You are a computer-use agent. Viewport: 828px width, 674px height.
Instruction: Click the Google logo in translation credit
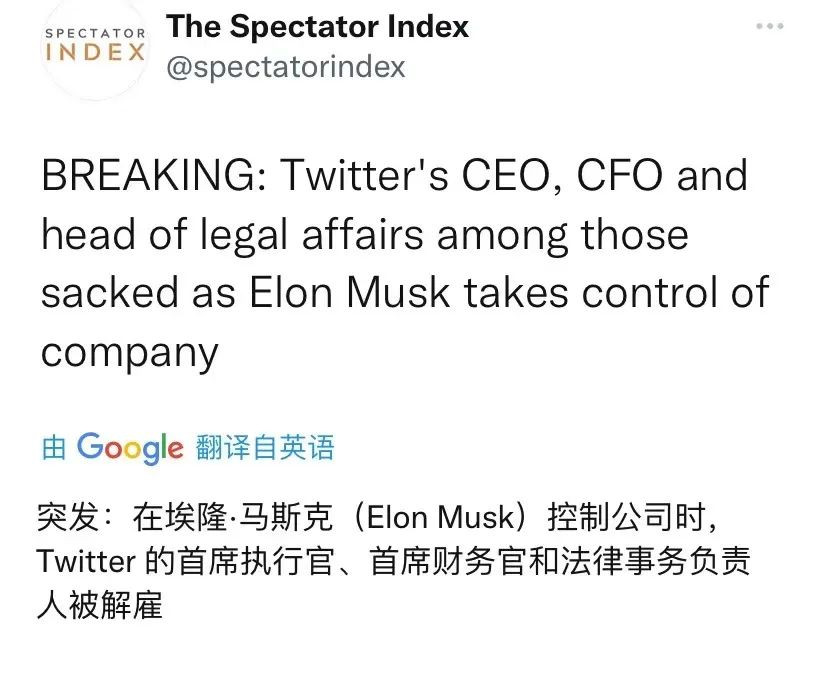pyautogui.click(x=130, y=447)
